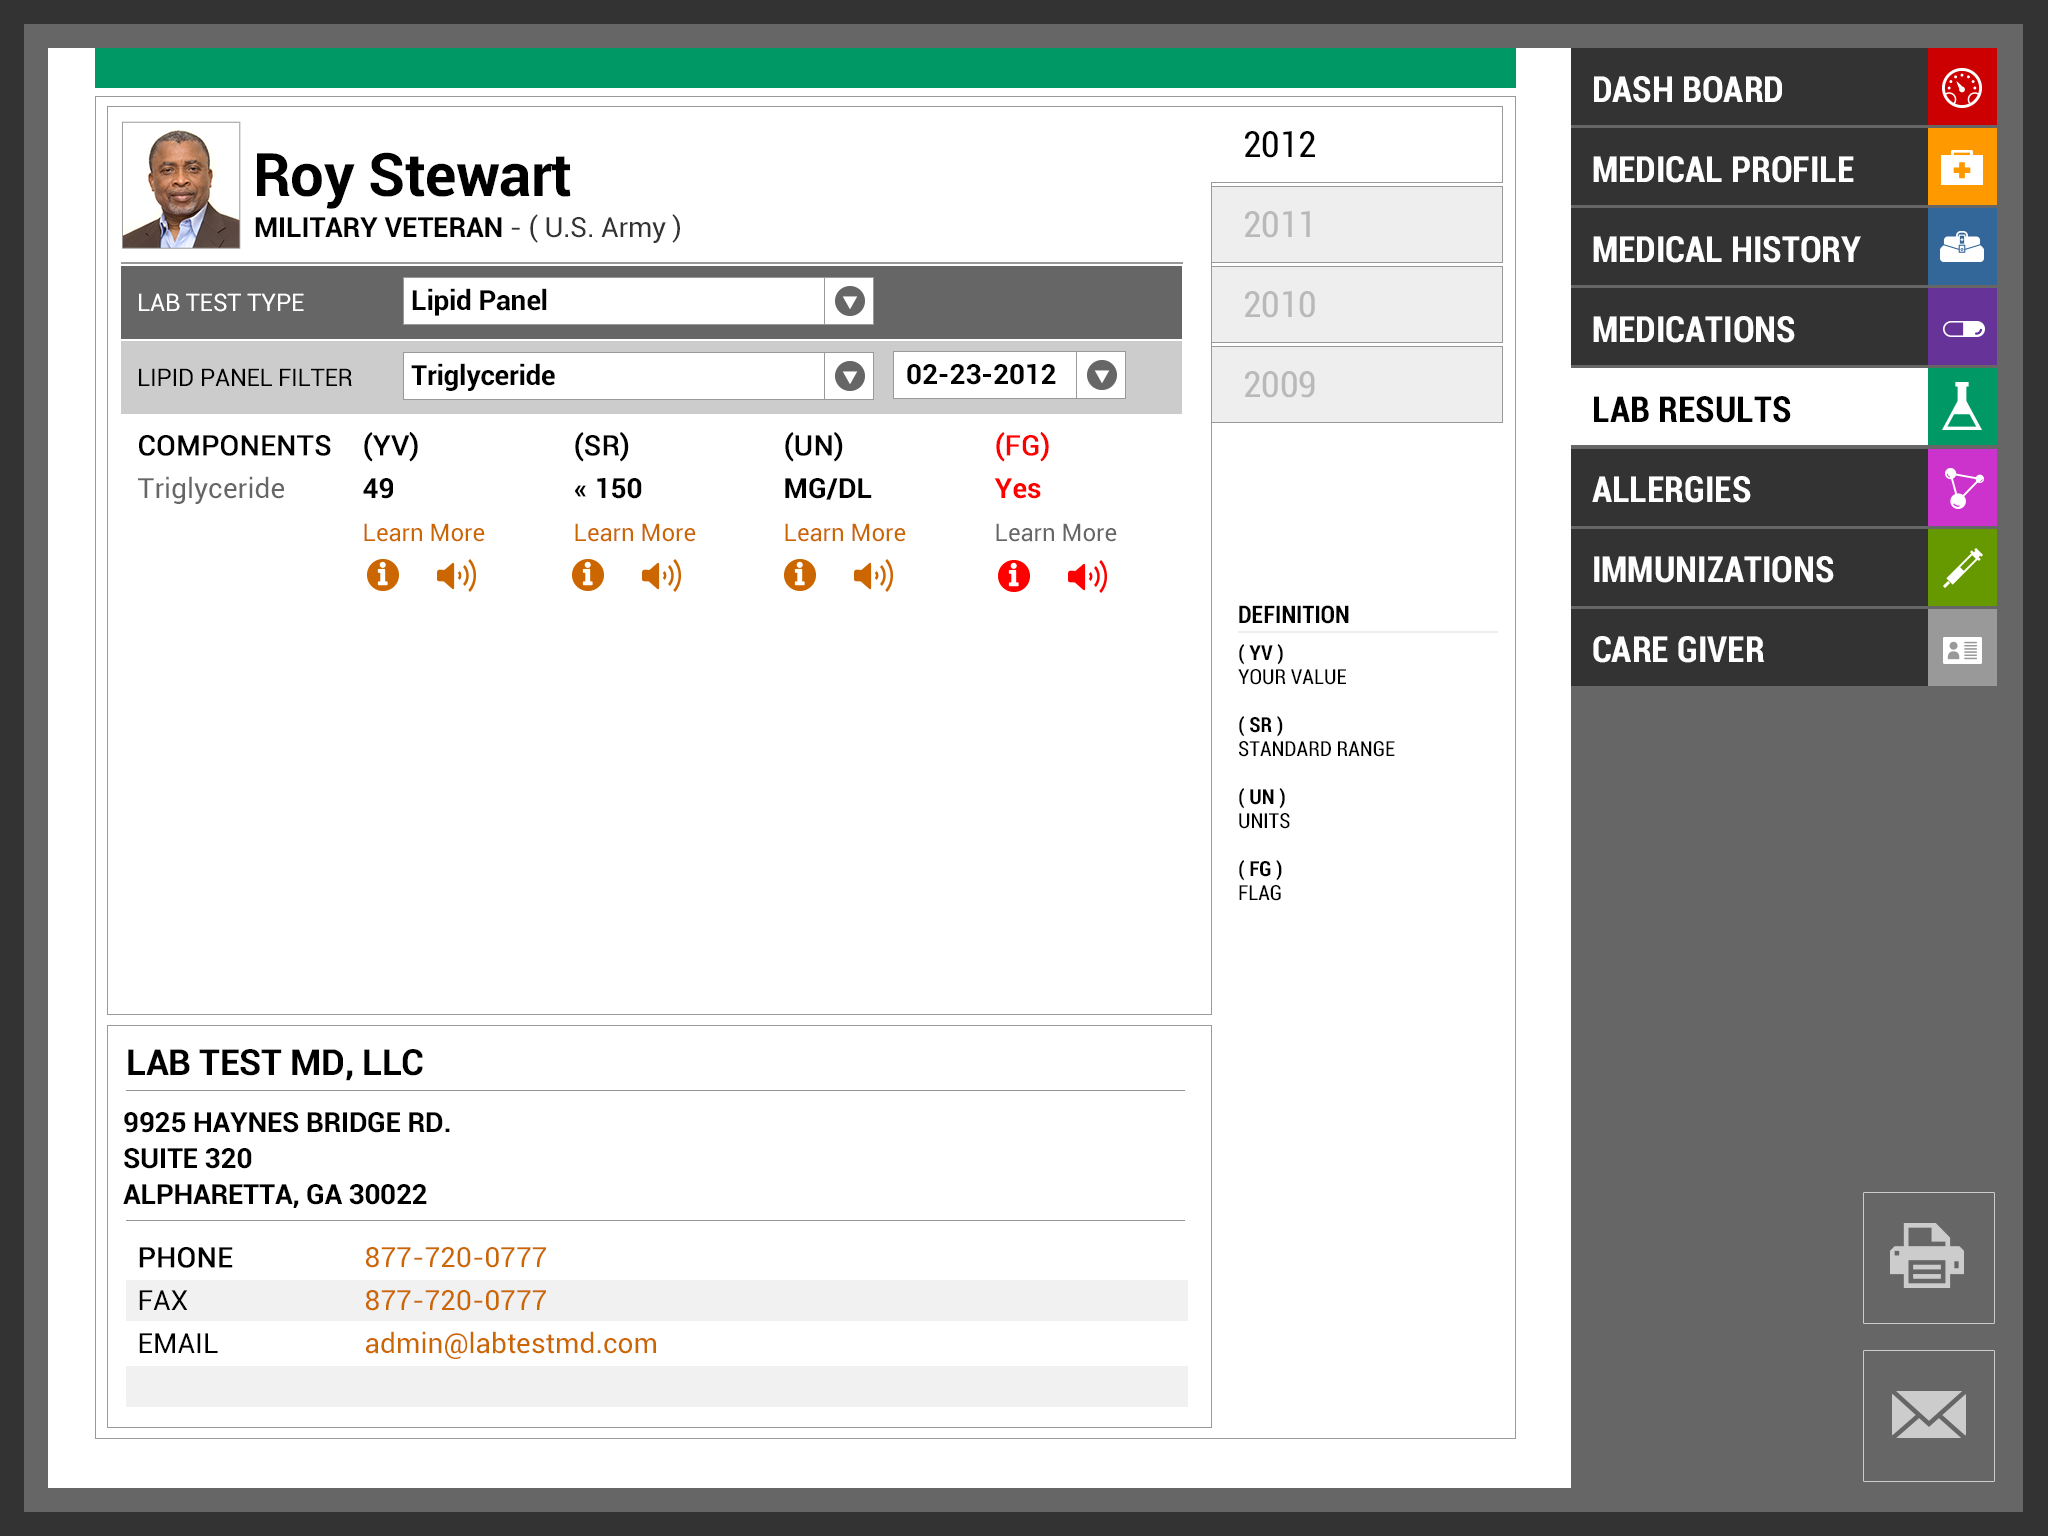The height and width of the screenshot is (1536, 2048).
Task: Click Roy Stewart's profile photo
Action: (x=181, y=185)
